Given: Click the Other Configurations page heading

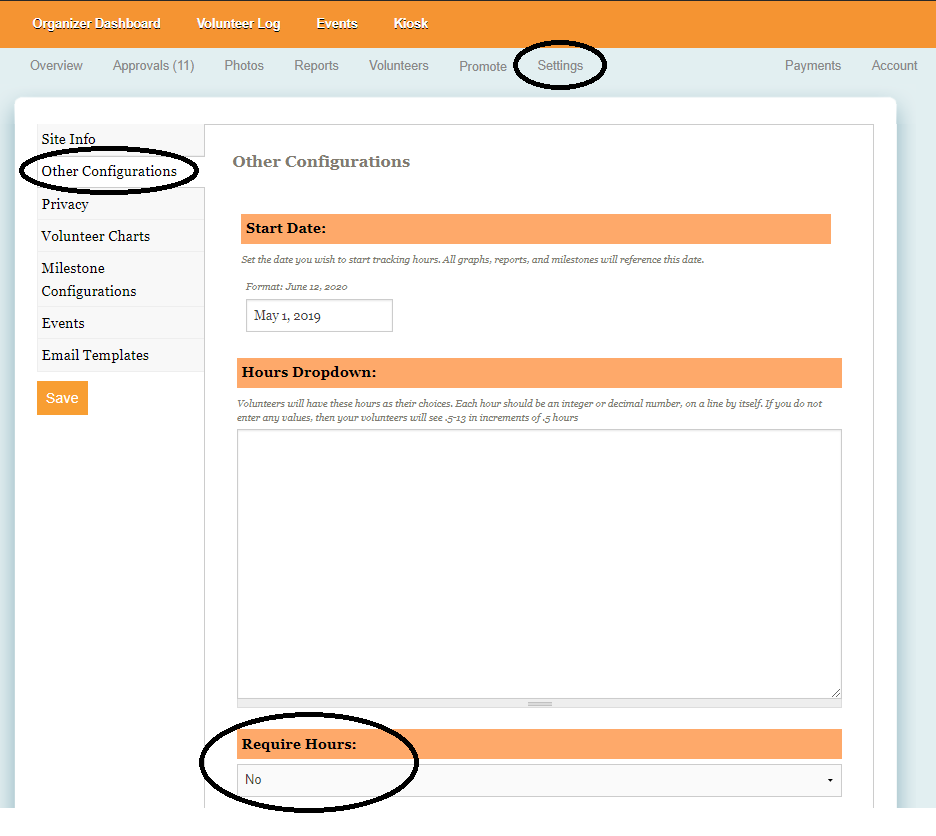Looking at the screenshot, I should click(x=321, y=161).
